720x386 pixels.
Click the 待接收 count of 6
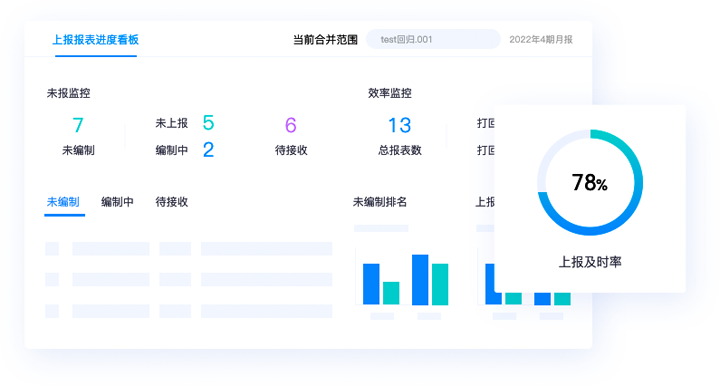point(291,125)
